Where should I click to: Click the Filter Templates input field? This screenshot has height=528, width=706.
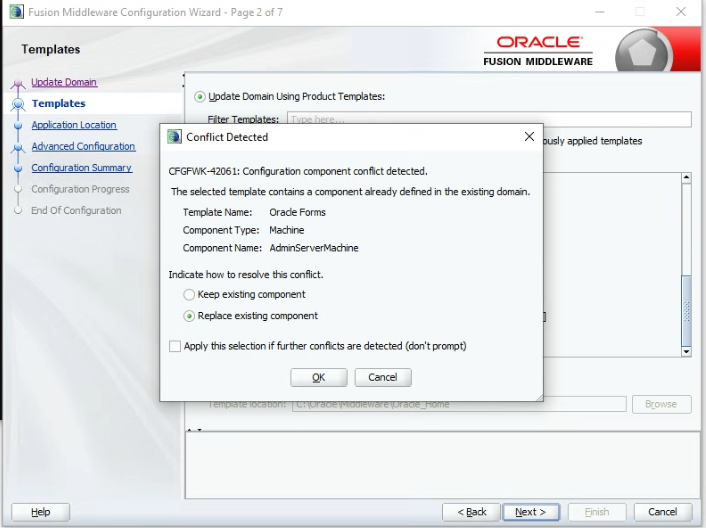(x=489, y=119)
